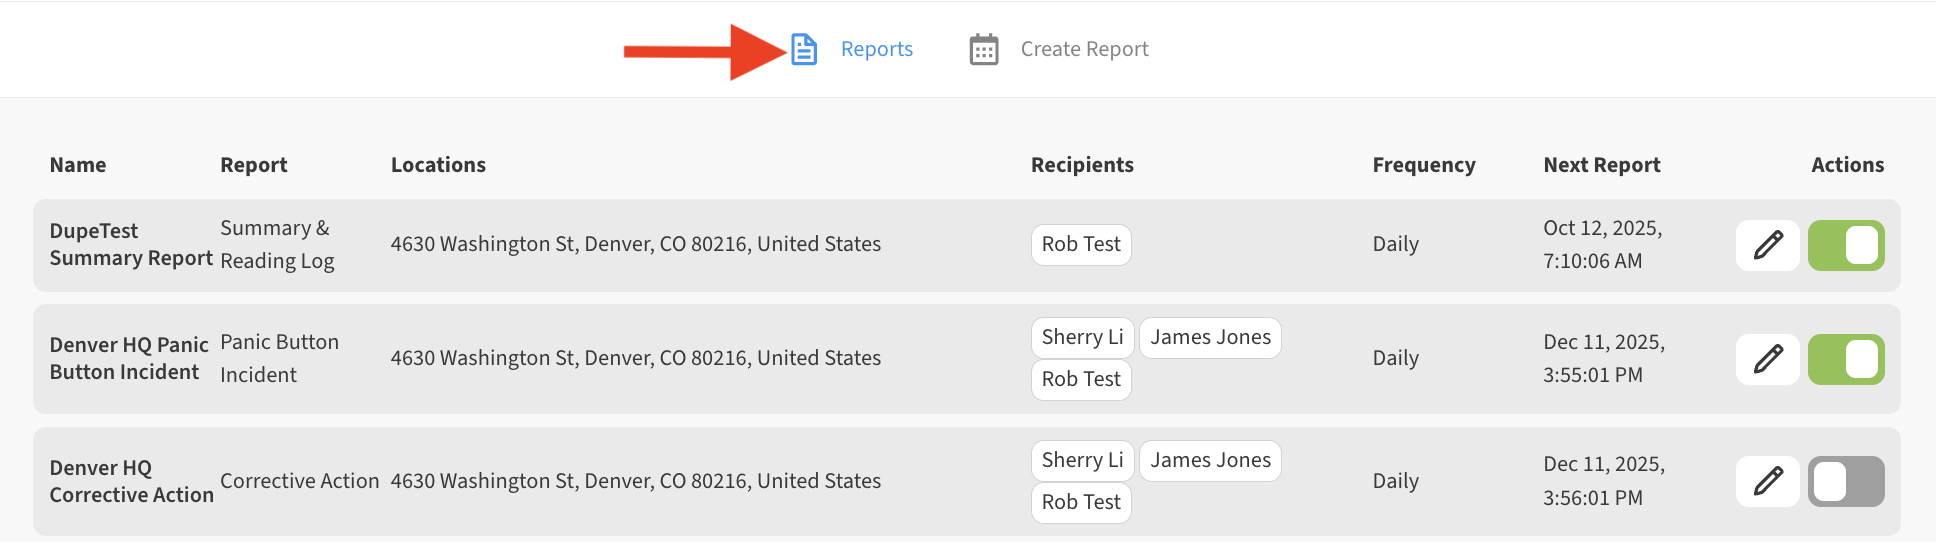The image size is (1936, 542).
Task: Edit the DupeTest Summary Report pencil icon
Action: (1767, 245)
